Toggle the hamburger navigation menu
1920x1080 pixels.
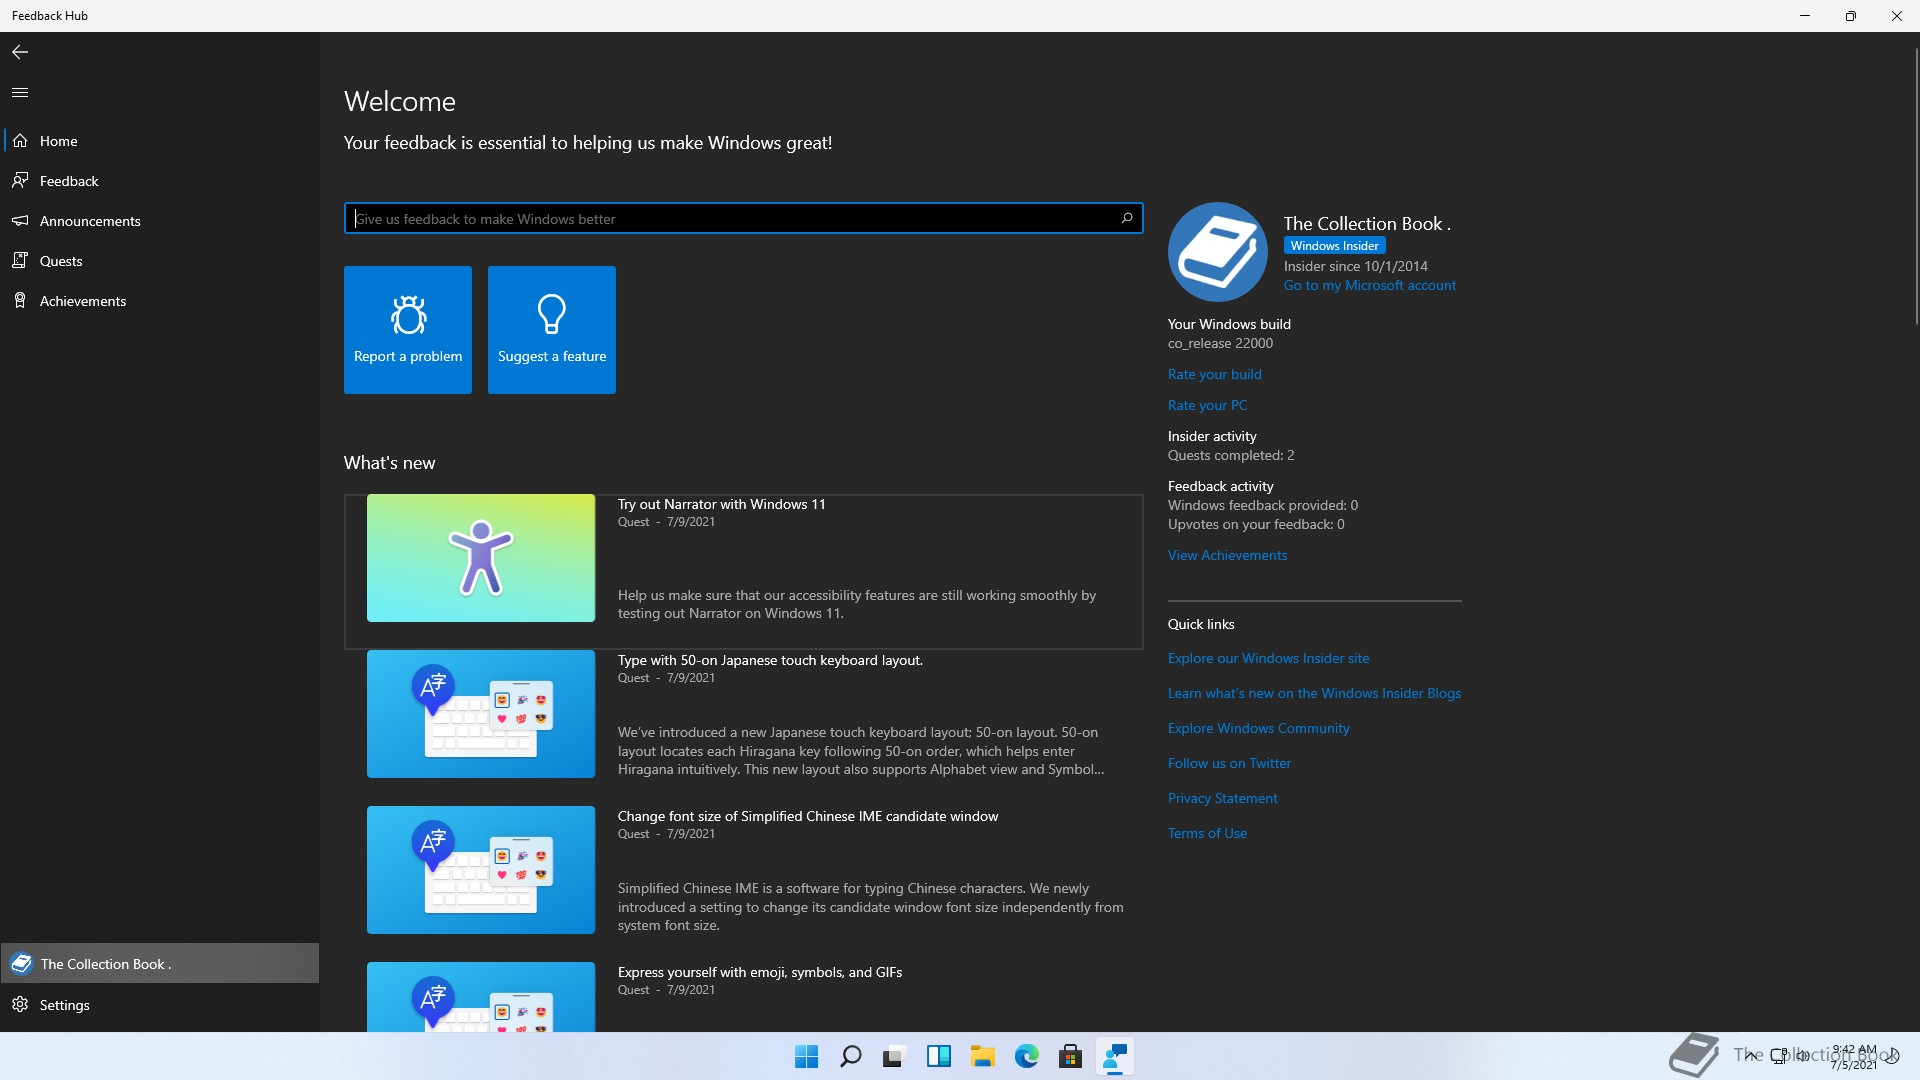pos(20,92)
